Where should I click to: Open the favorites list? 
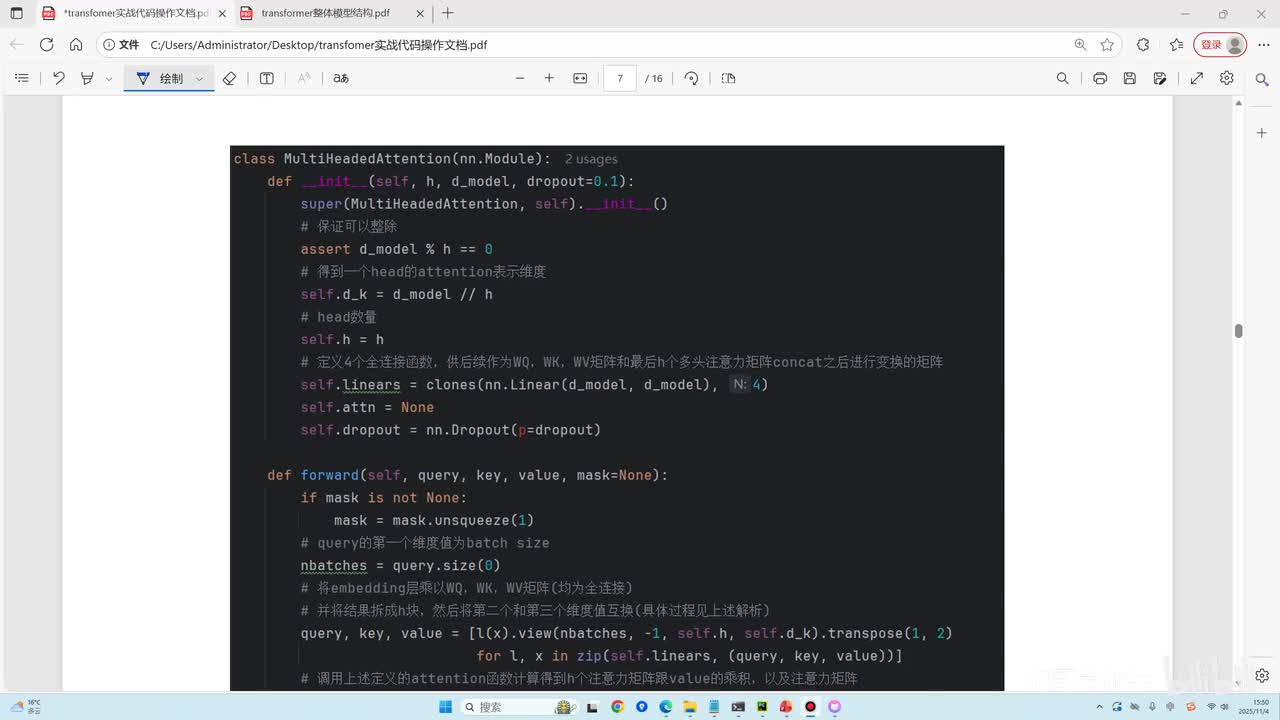pyautogui.click(x=1176, y=45)
